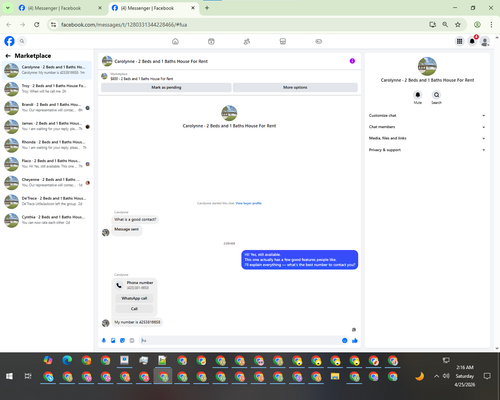The width and height of the screenshot is (500, 400).
Task: Expand Privacy & support section
Action: coord(427,150)
